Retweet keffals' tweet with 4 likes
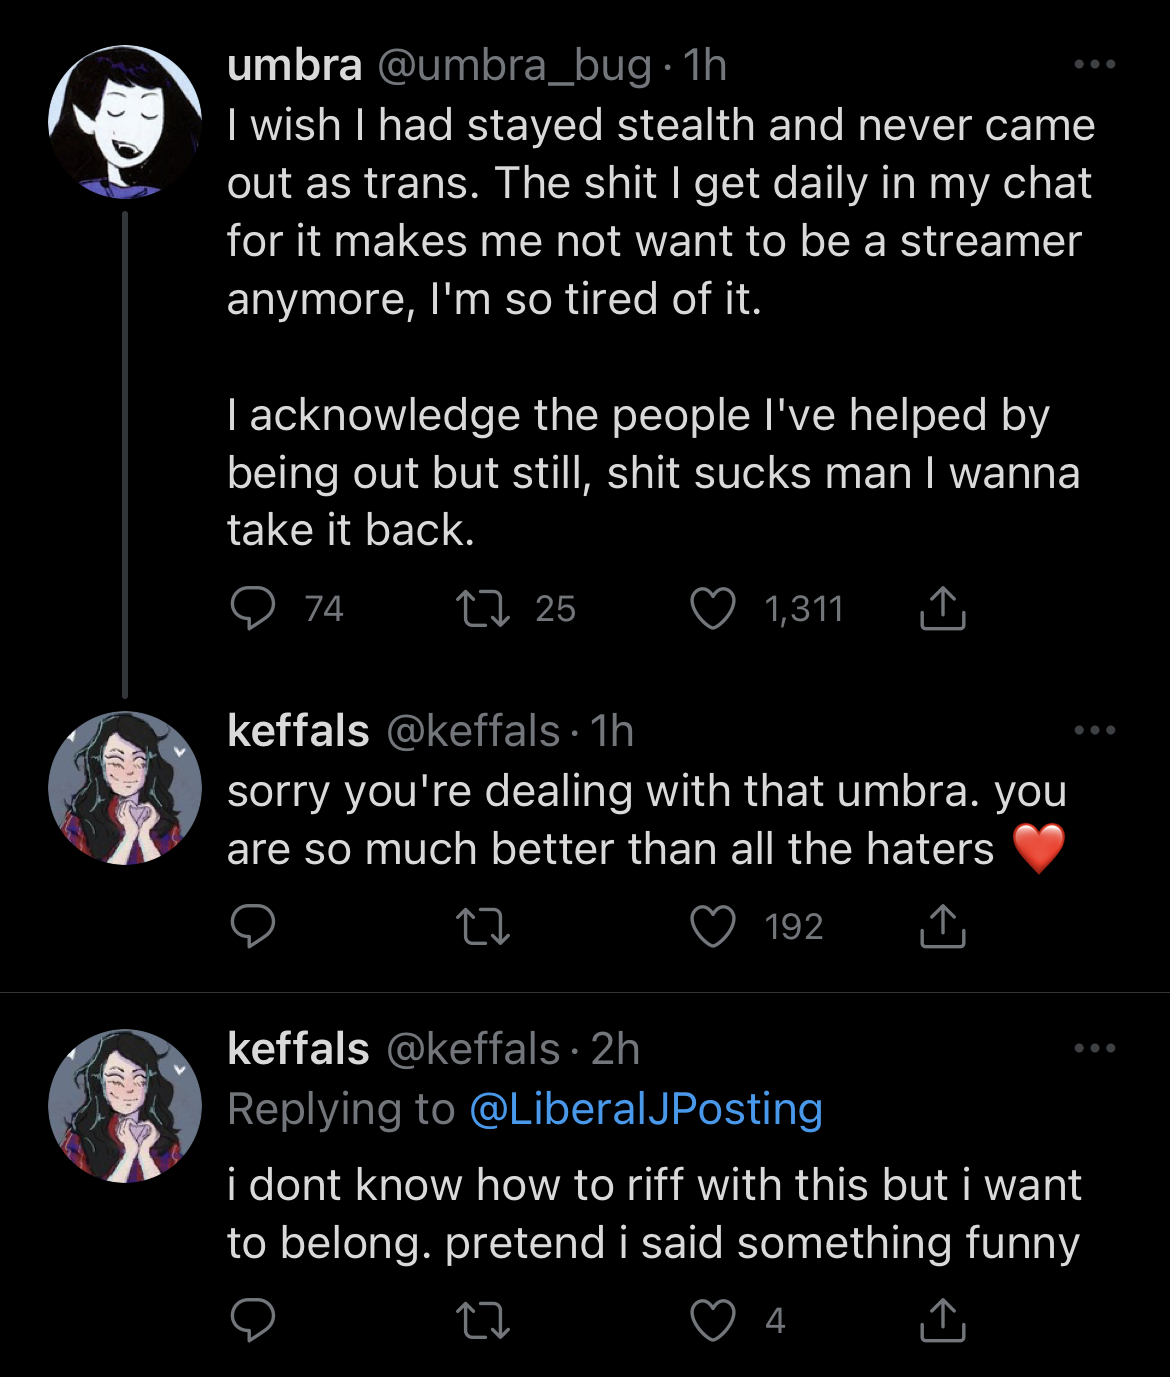Screen dimensions: 1170x1377 pos(483,1320)
